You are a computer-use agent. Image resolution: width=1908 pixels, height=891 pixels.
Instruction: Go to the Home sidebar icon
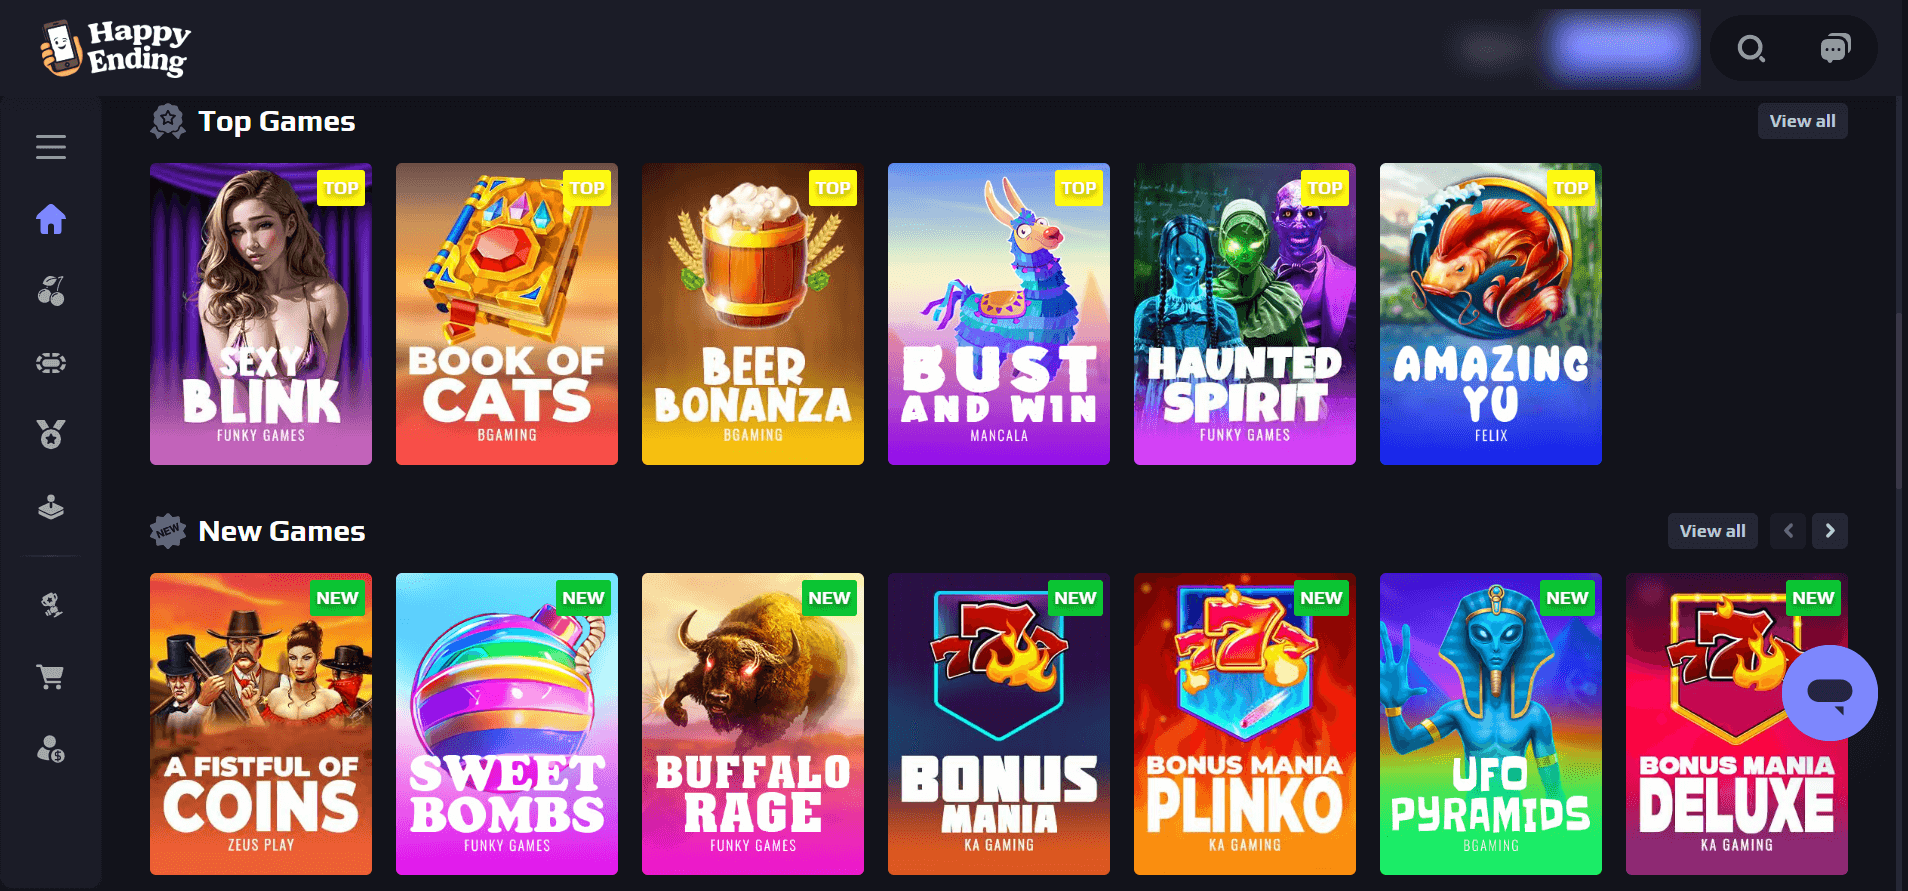click(x=51, y=219)
